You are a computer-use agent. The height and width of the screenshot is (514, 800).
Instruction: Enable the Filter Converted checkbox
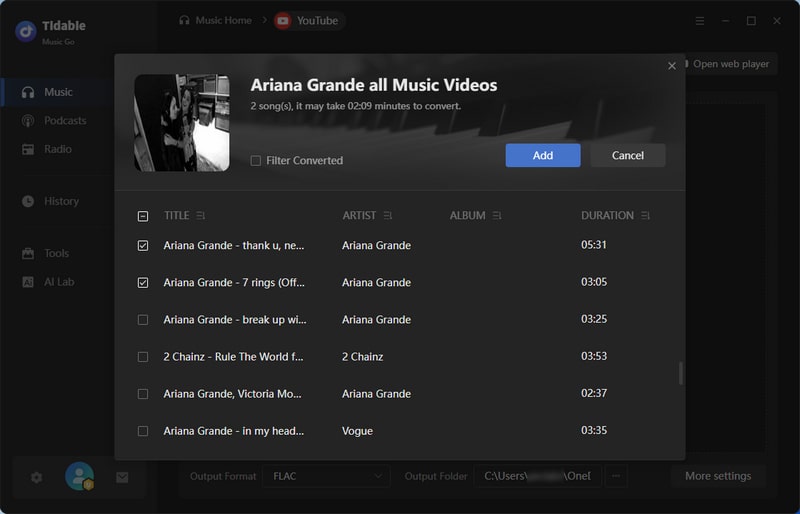click(256, 161)
